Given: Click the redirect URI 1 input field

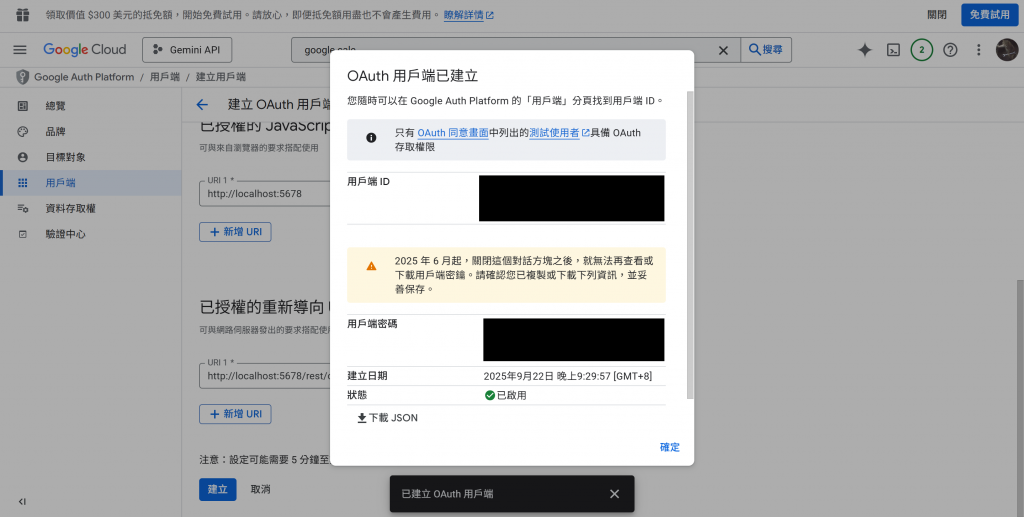Looking at the screenshot, I should [x=264, y=375].
